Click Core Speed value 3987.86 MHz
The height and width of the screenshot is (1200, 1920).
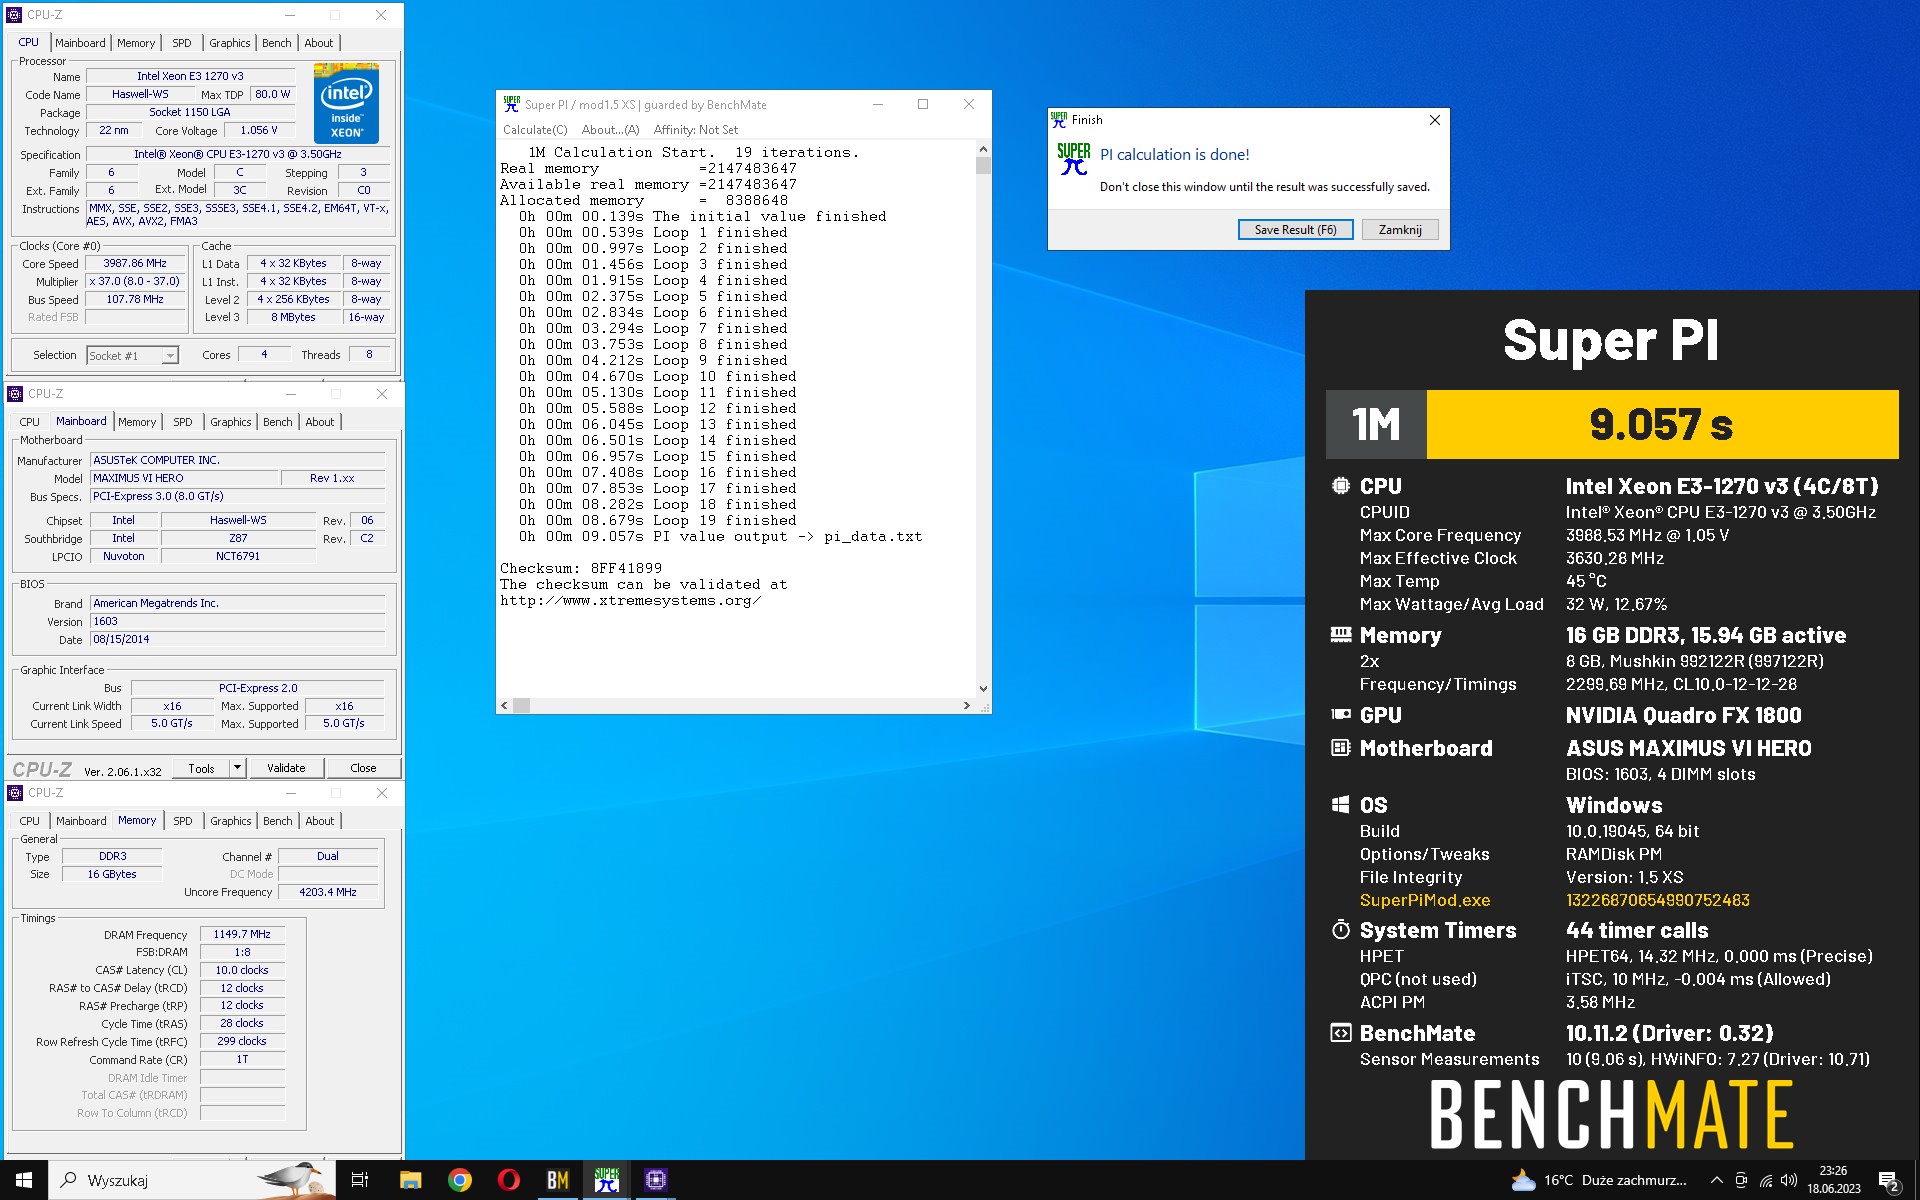(135, 264)
